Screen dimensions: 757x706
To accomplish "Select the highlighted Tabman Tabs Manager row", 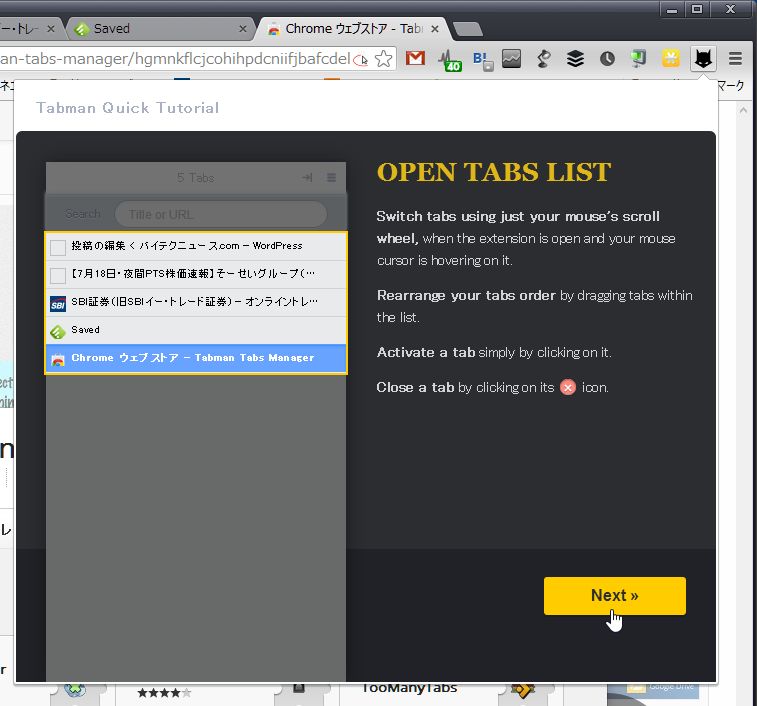I will coord(196,359).
